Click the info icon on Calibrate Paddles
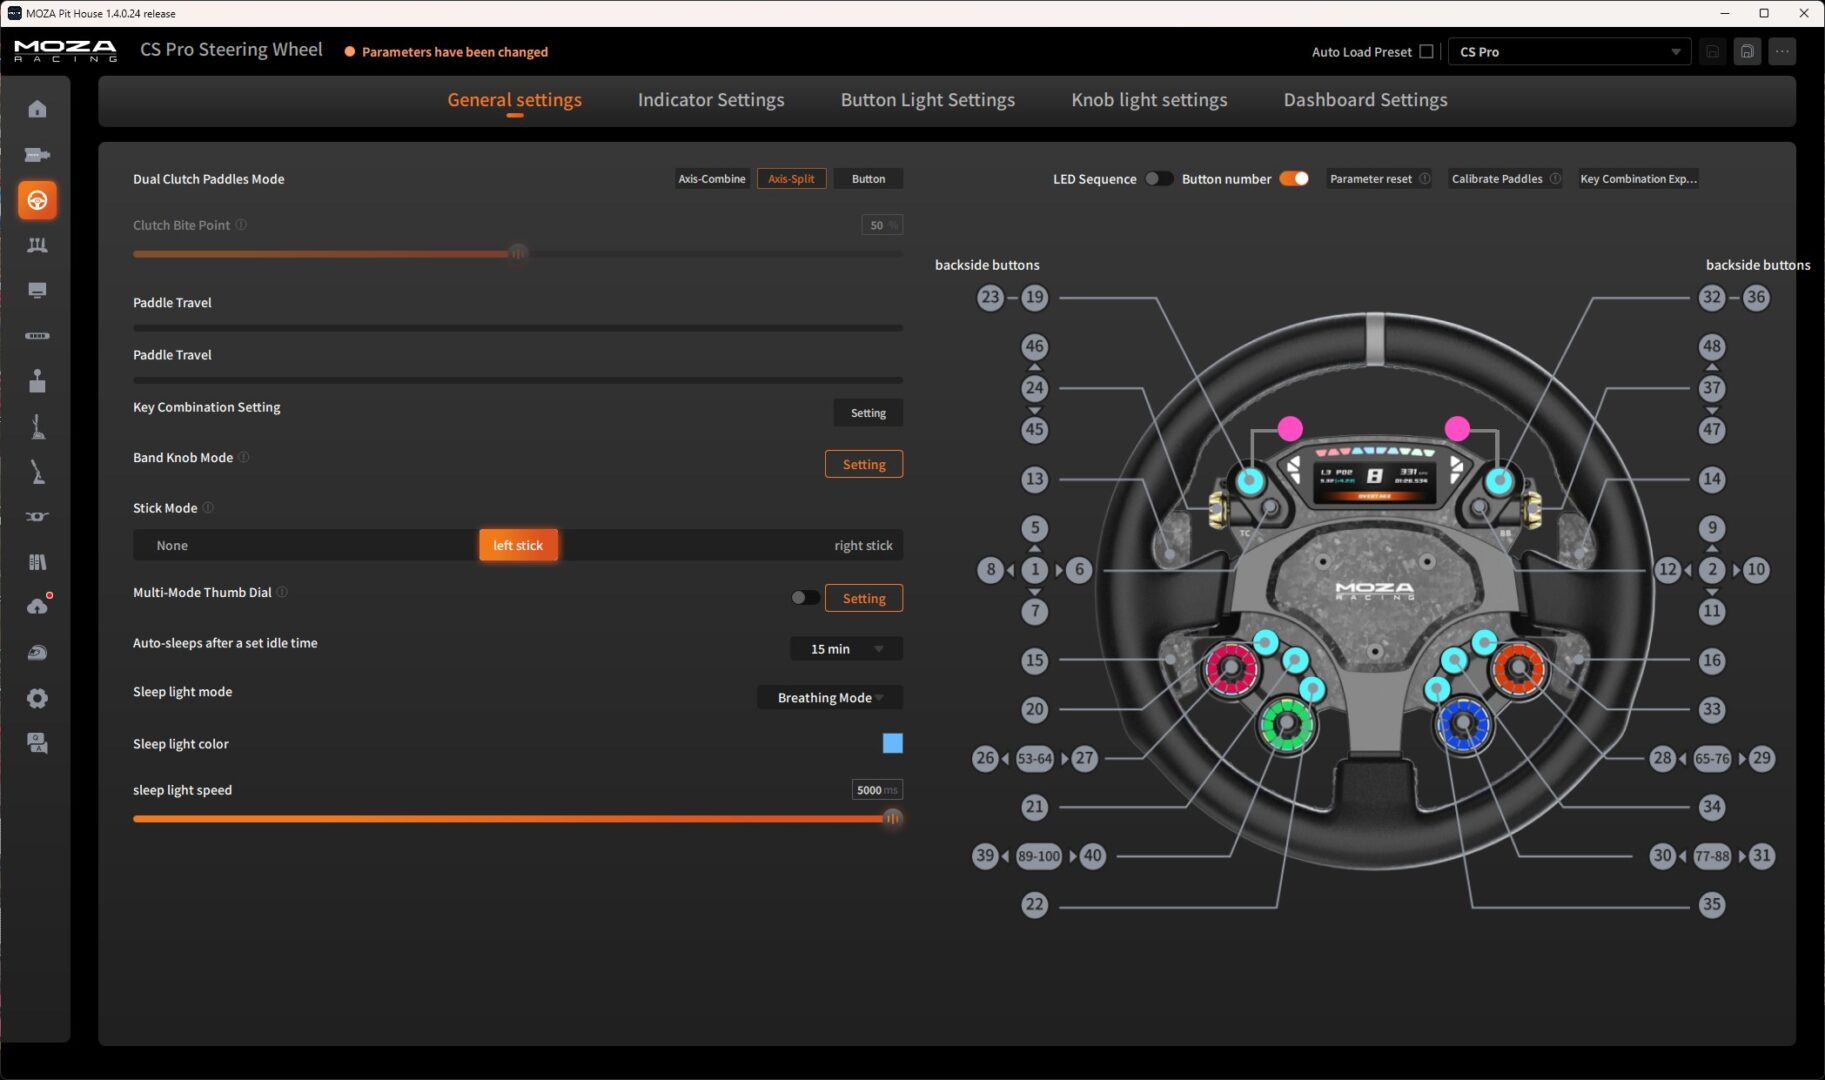The image size is (1825, 1080). pyautogui.click(x=1555, y=179)
